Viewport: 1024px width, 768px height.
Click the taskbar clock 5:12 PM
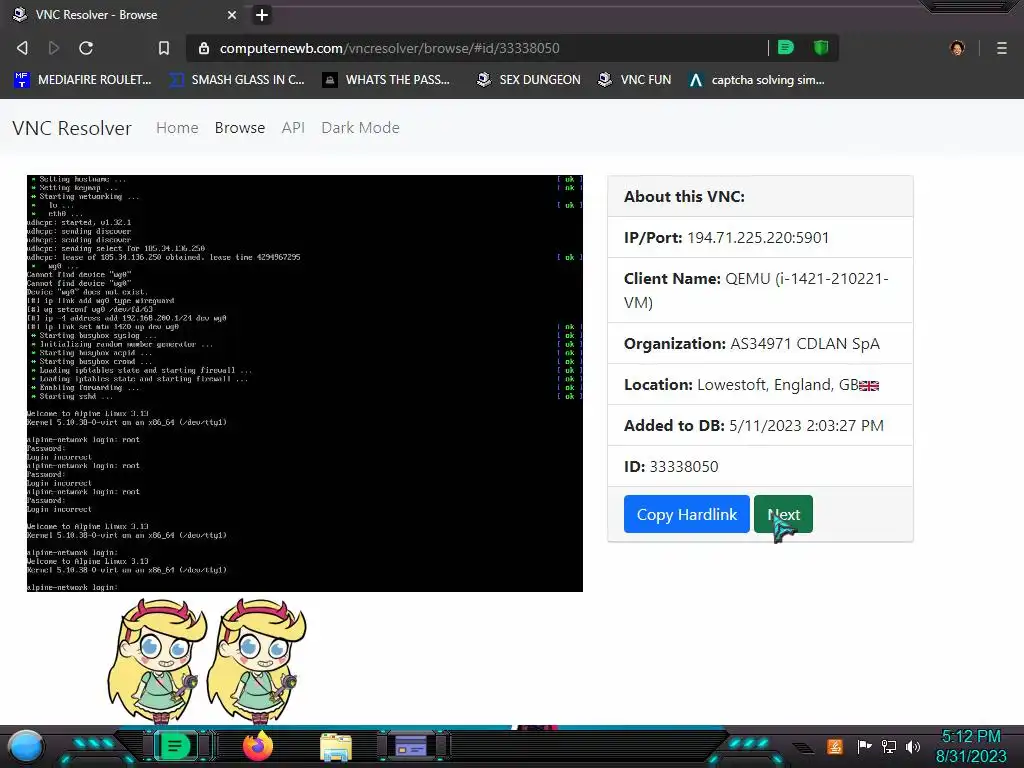pyautogui.click(x=971, y=737)
